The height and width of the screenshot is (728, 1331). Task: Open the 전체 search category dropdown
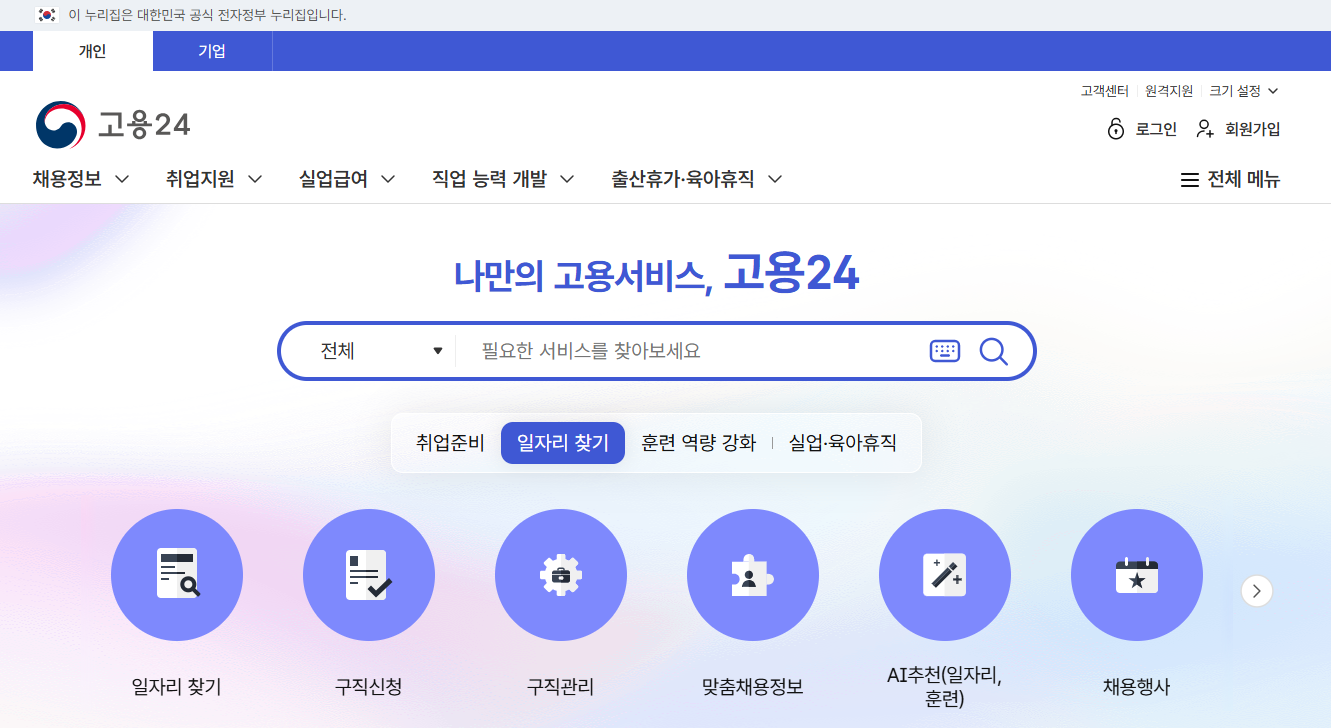[381, 351]
